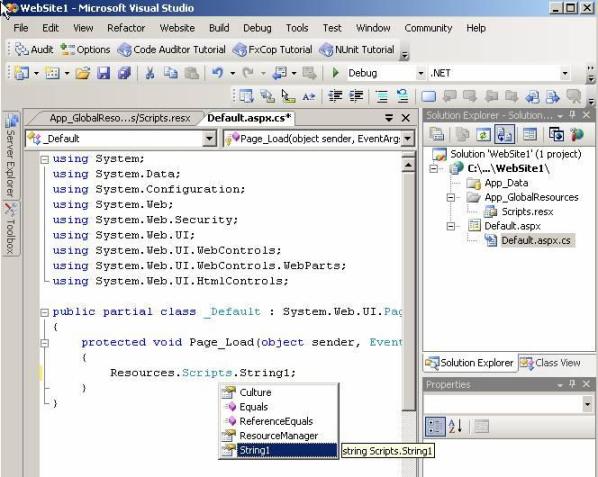Toggle Alphabetical sort in Properties panel
This screenshot has width=598, height=477.
(456, 426)
